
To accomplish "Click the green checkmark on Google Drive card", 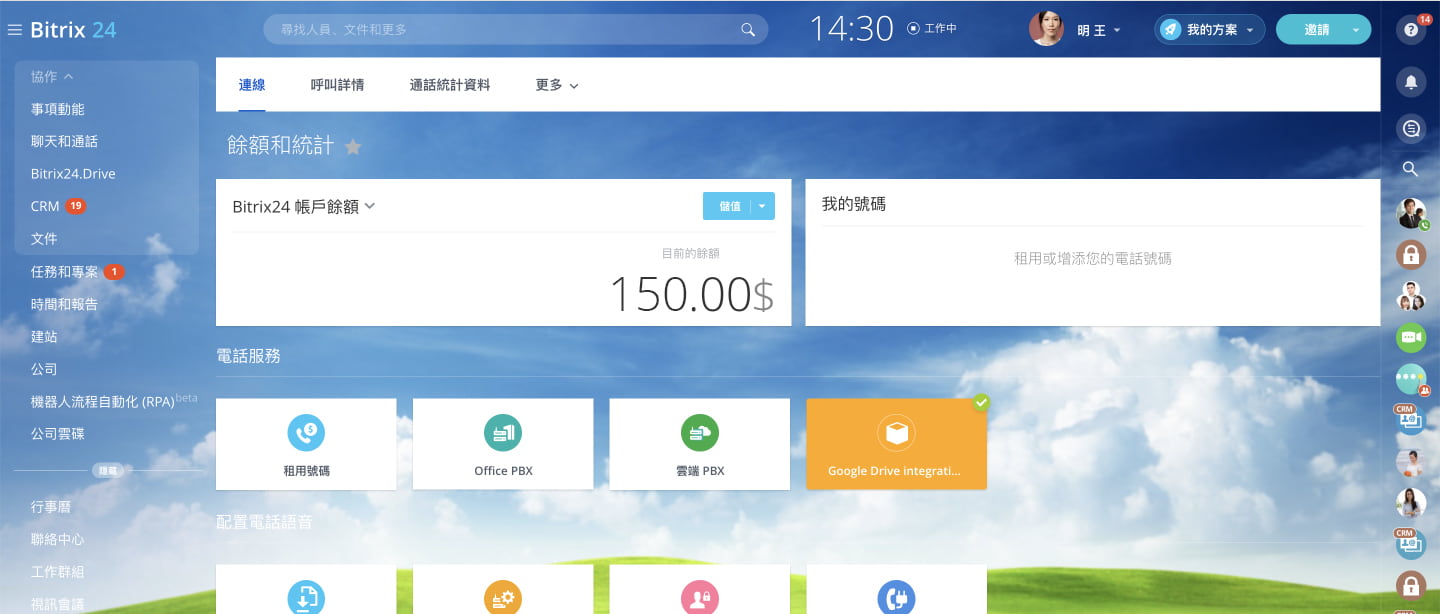I will click(x=981, y=402).
